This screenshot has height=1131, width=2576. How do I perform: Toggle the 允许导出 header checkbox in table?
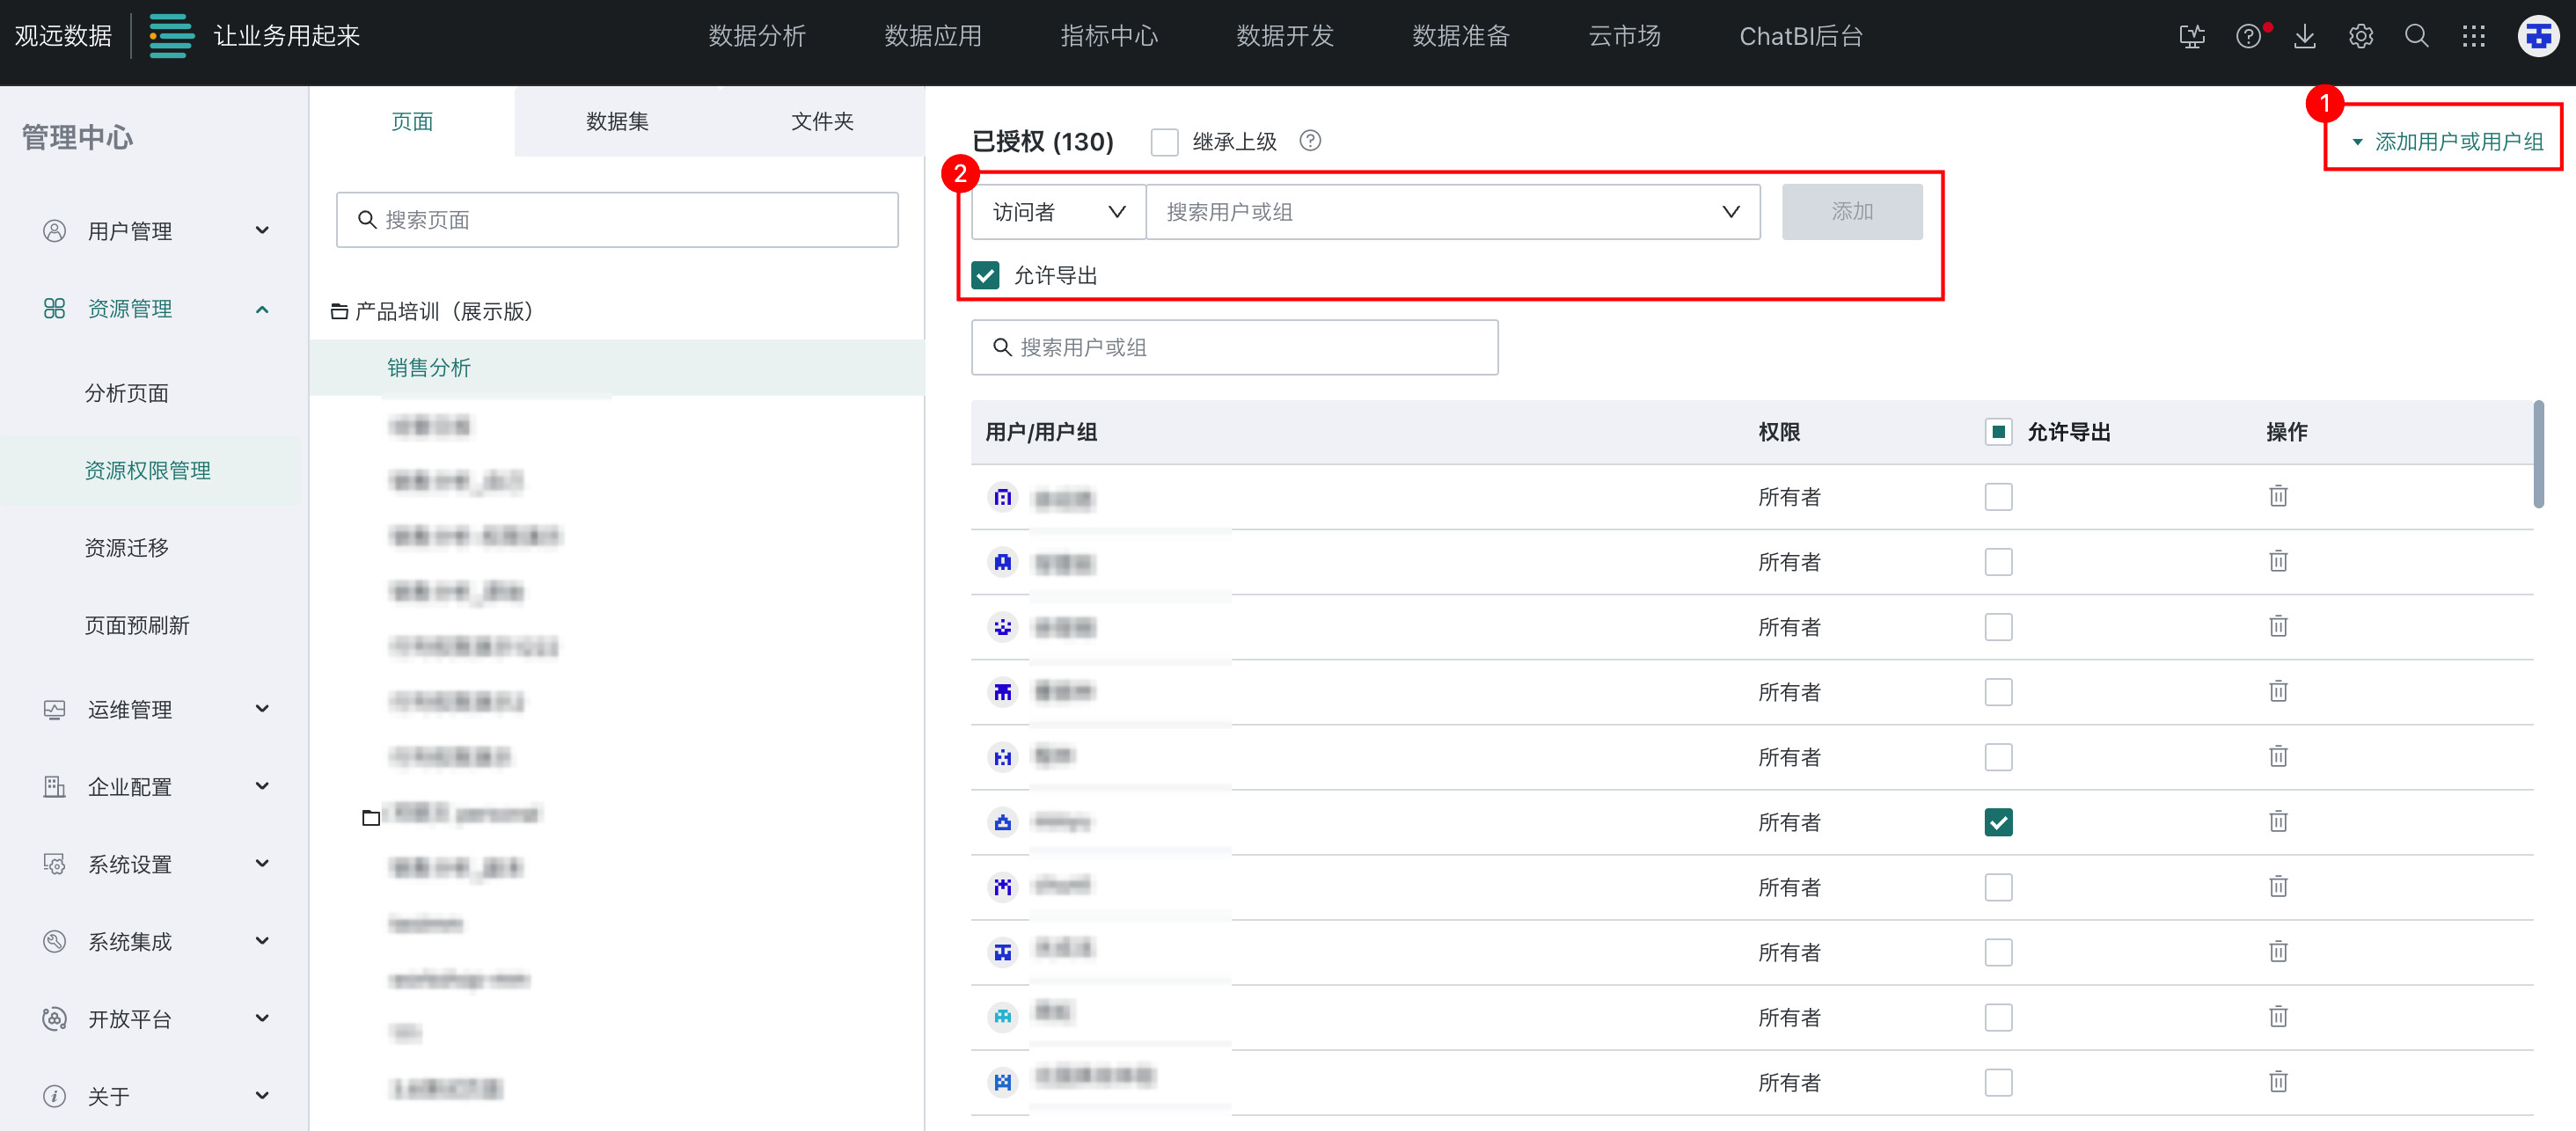click(1998, 432)
